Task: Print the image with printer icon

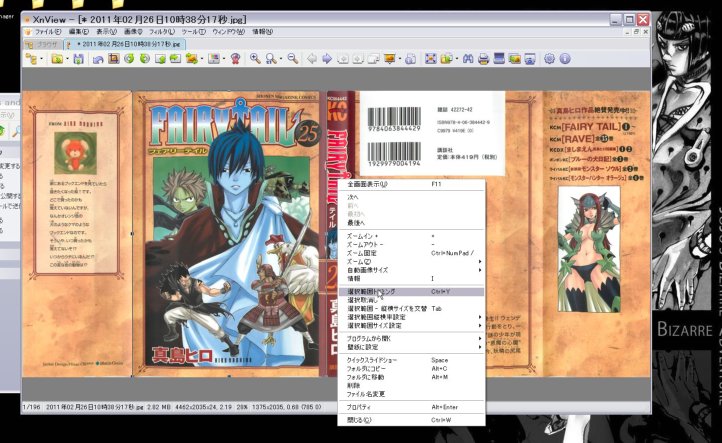Action: coord(483,58)
